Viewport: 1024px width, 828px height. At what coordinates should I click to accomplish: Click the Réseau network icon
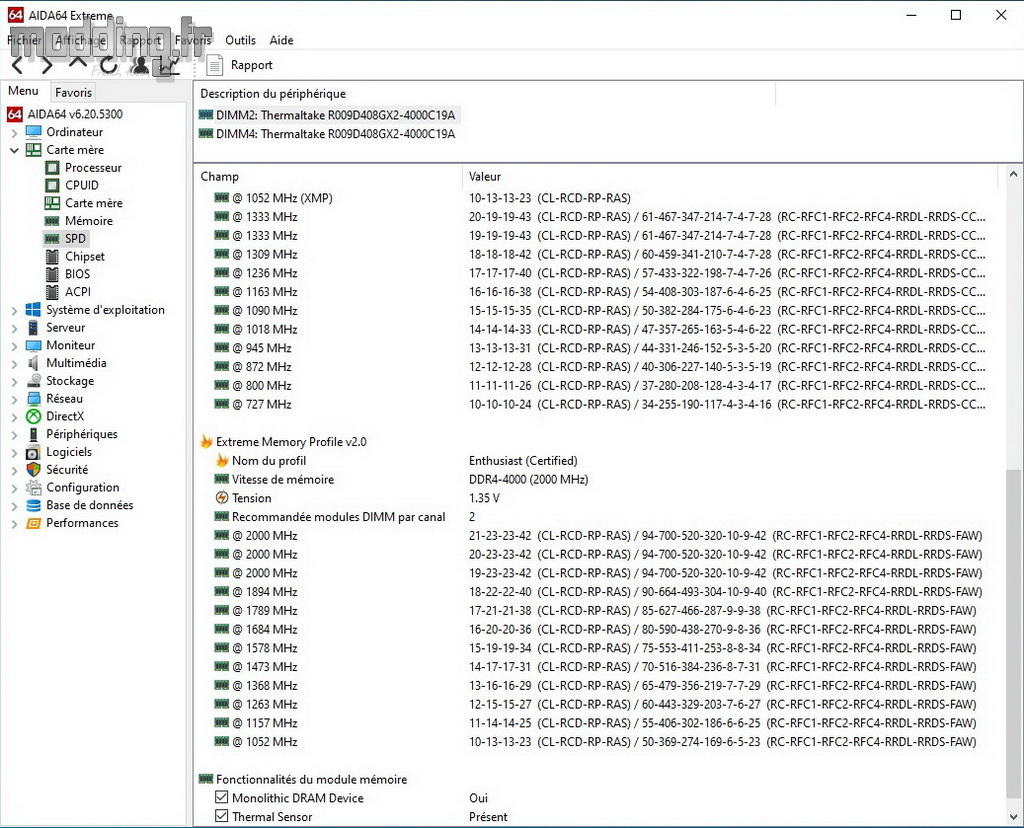point(33,398)
